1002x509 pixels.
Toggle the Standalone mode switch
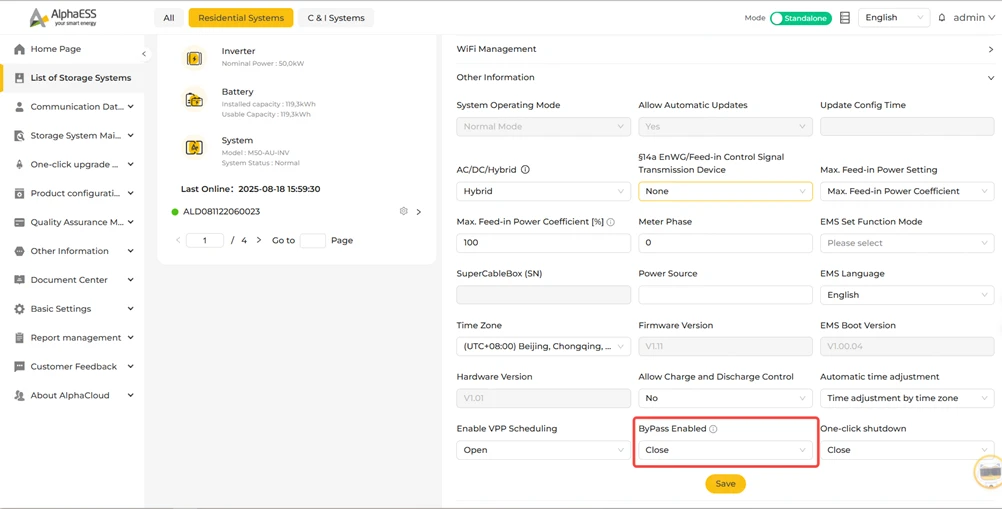coord(800,19)
